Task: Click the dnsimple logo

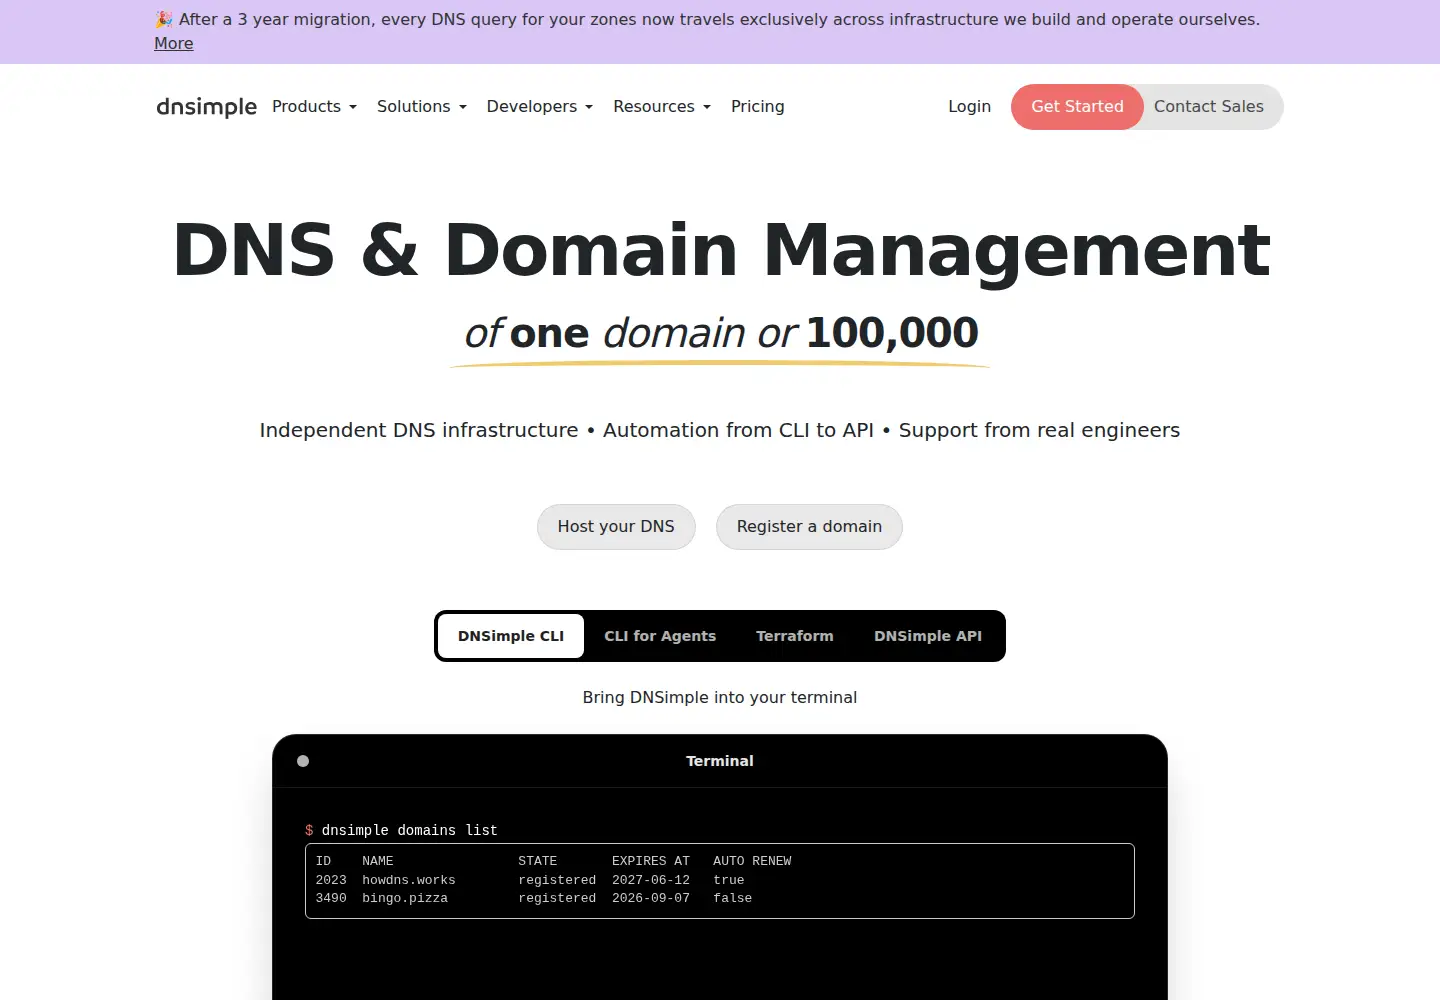Action: 206,107
